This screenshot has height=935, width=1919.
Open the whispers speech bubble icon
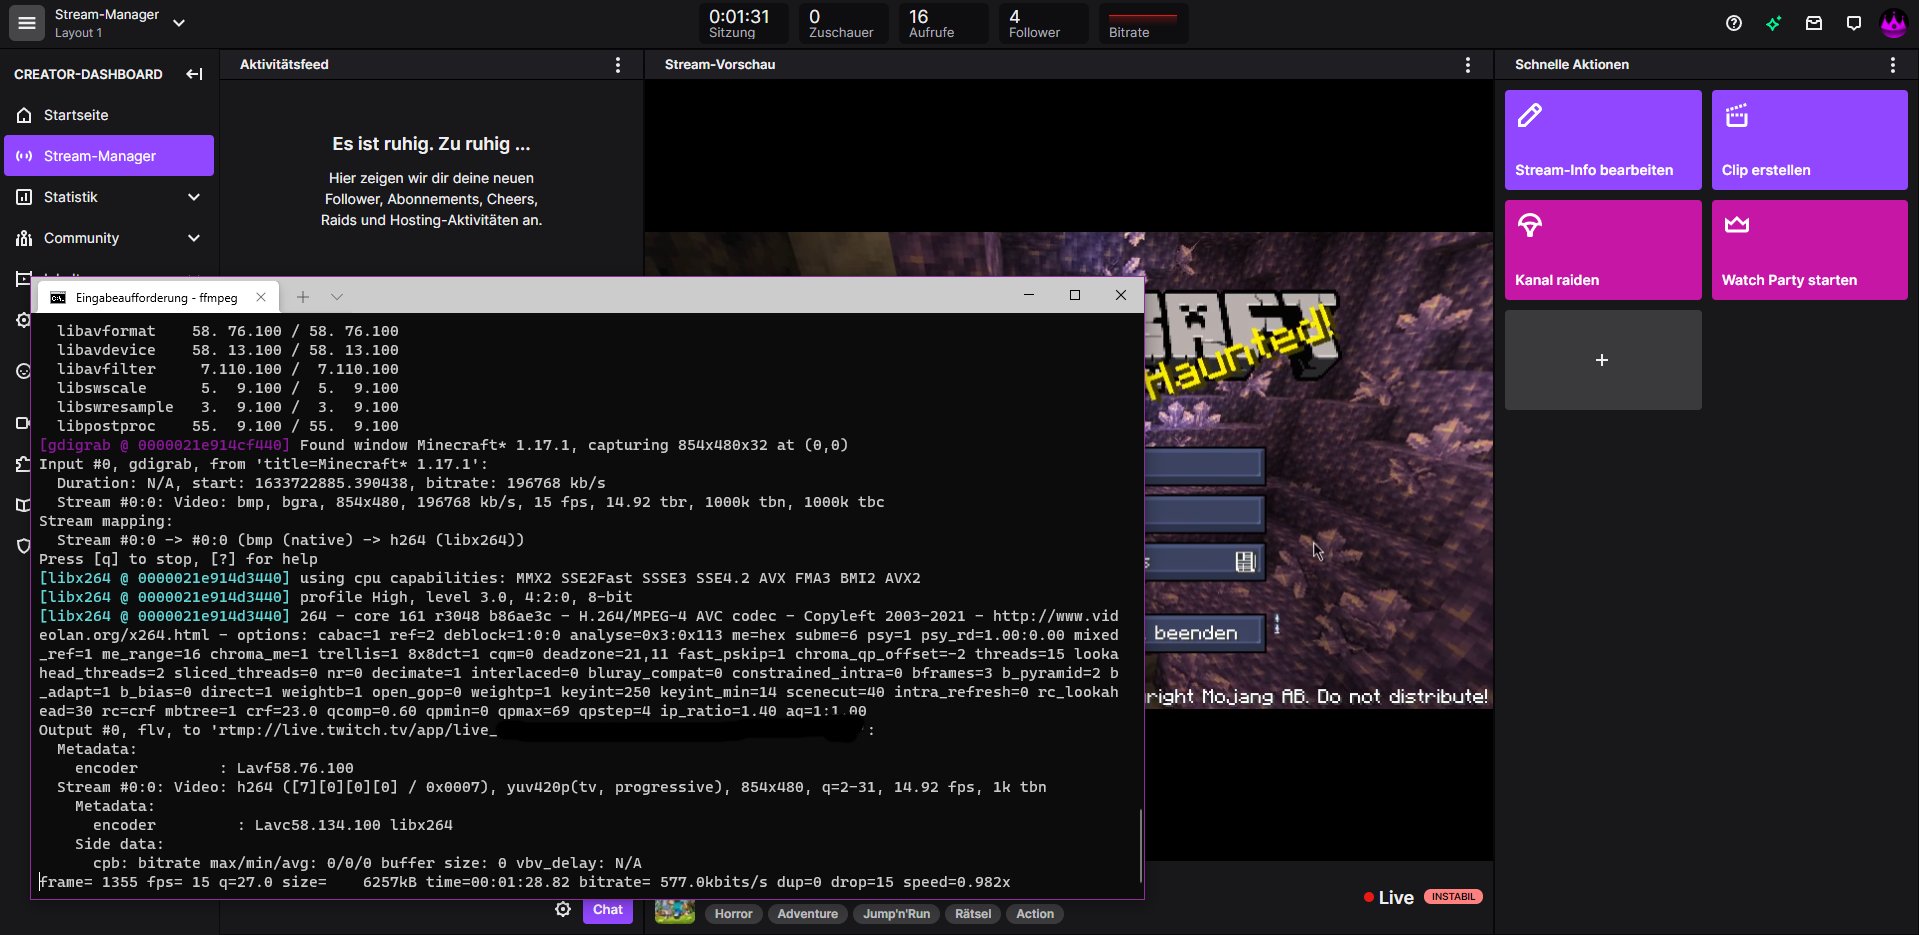(1854, 23)
